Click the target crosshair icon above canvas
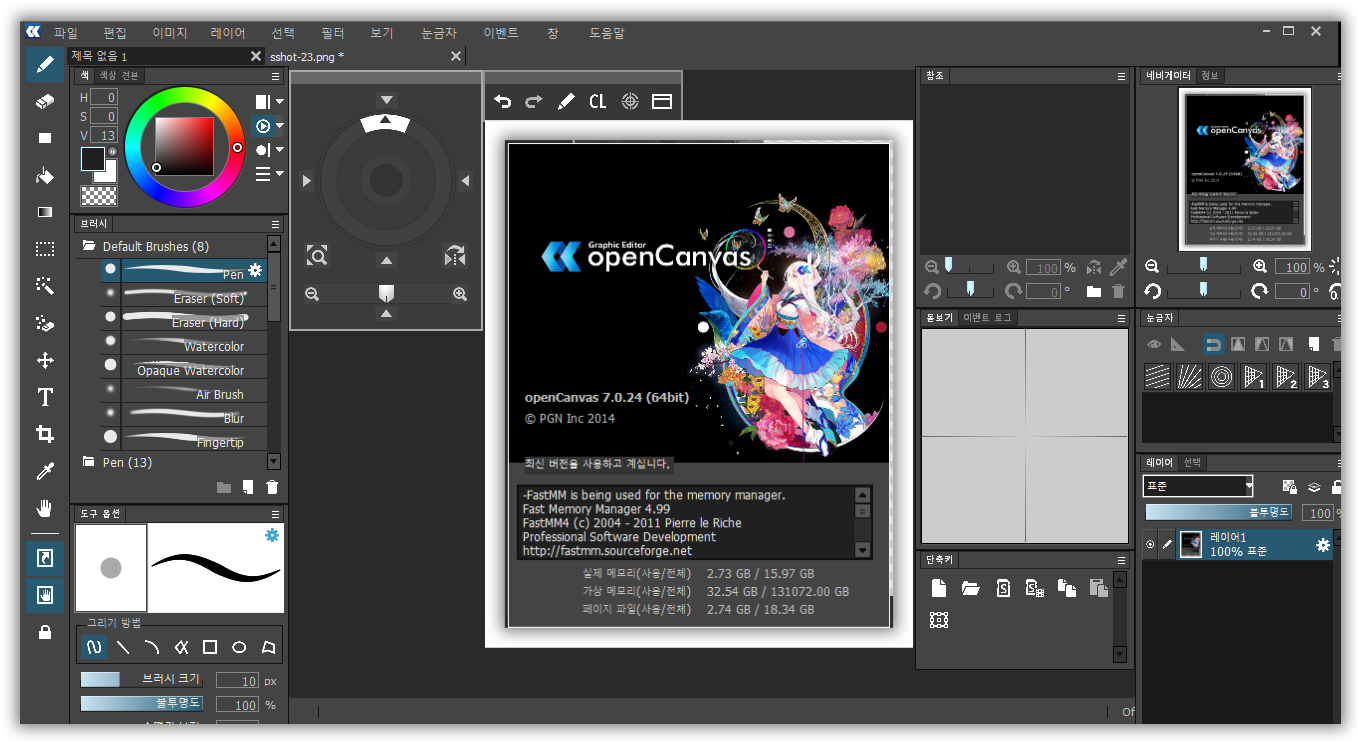Viewport: 1361px width, 744px height. point(630,101)
